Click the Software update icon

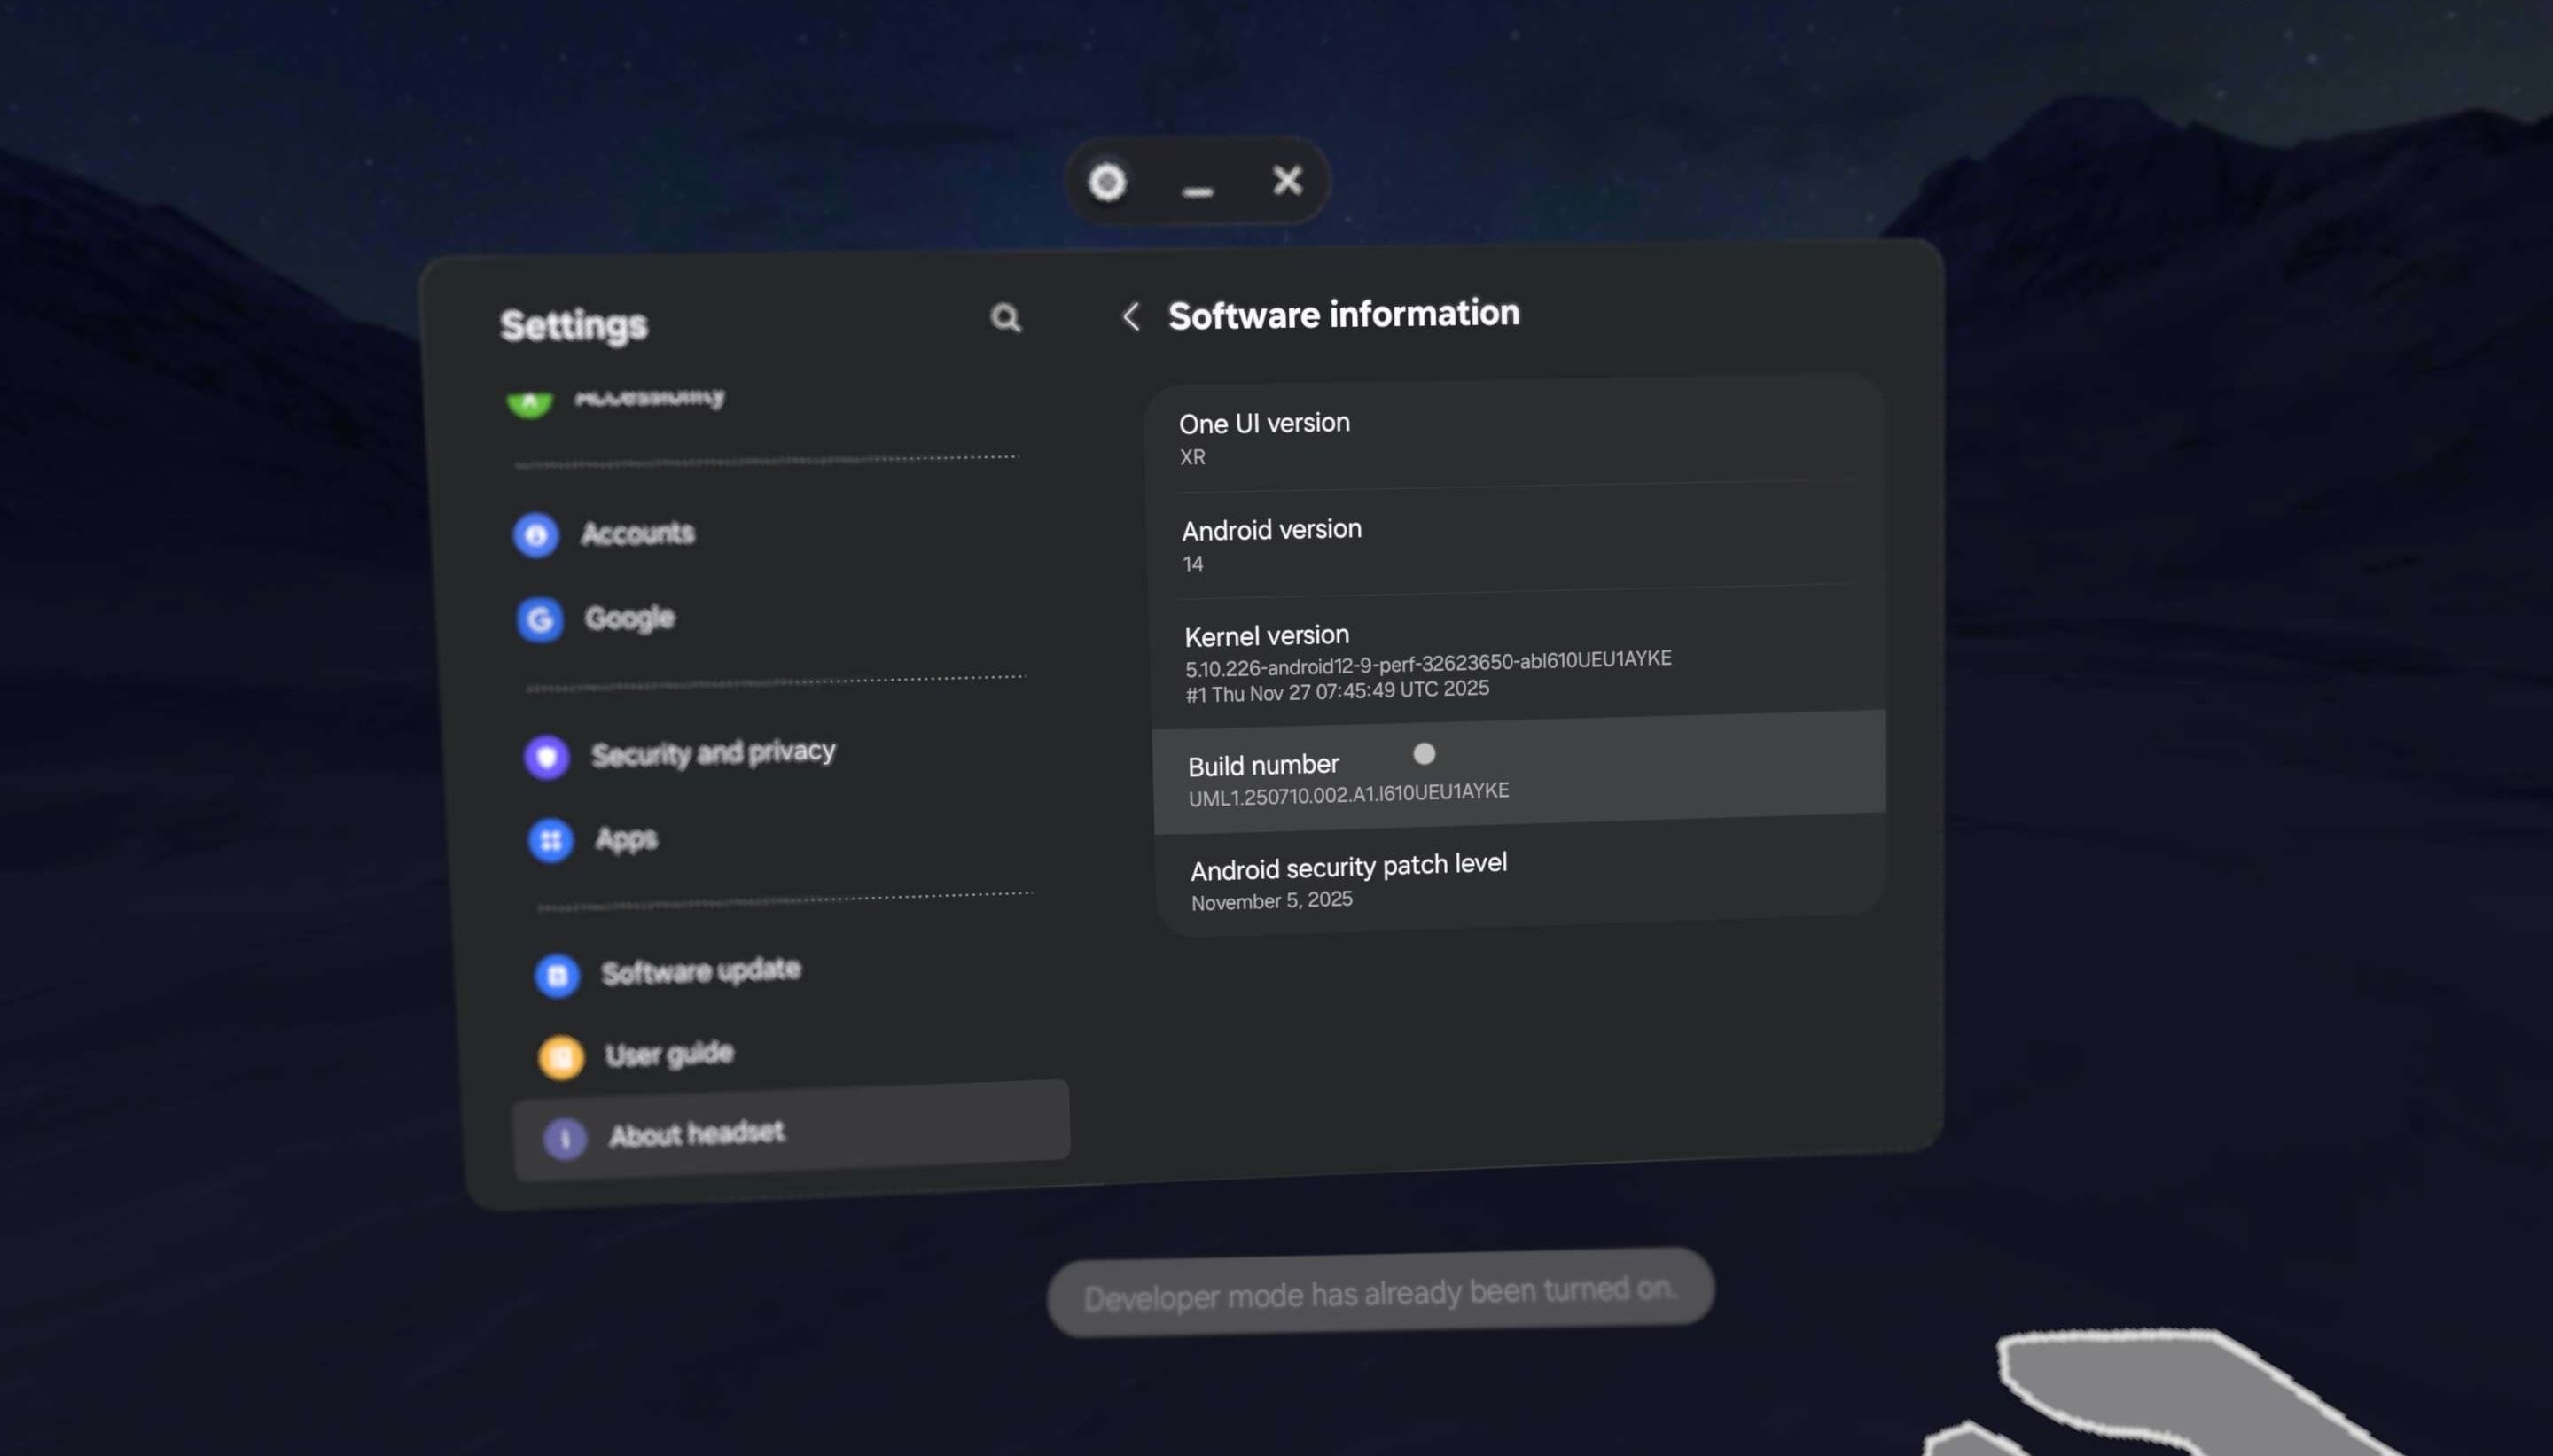pos(557,976)
